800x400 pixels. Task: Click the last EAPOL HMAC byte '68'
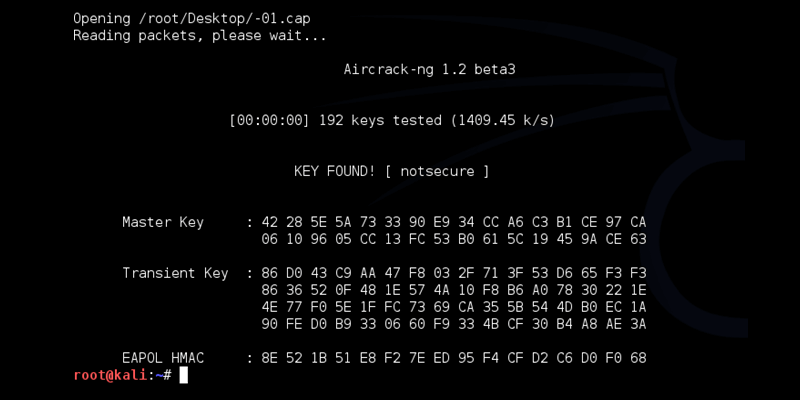(638, 358)
